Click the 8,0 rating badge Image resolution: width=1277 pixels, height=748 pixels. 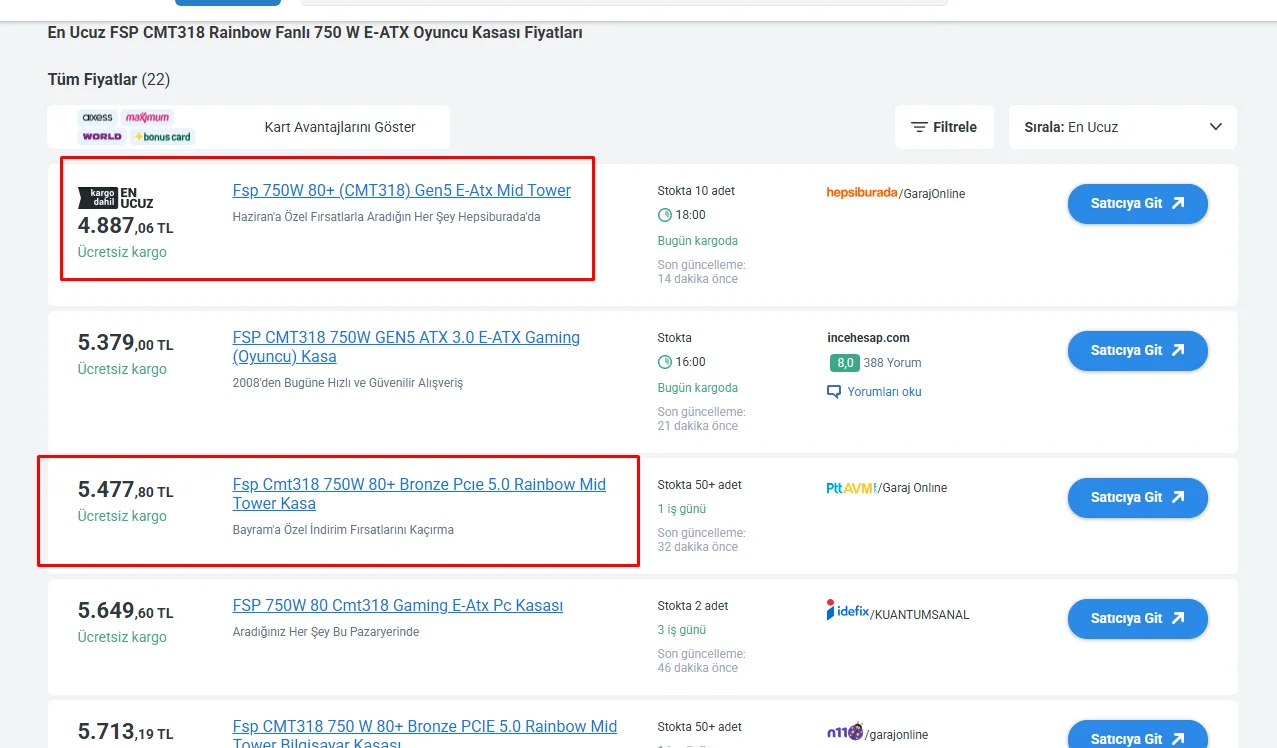(844, 363)
